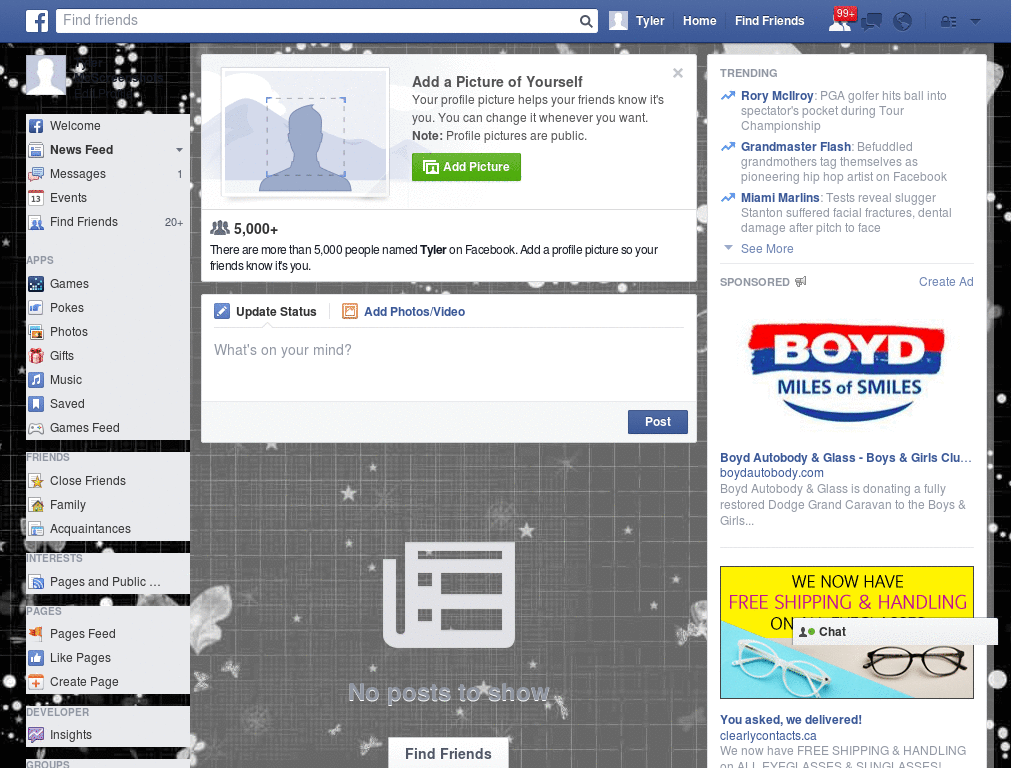Open Messages in the sidebar
Viewport: 1024px width, 768px height.
(x=108, y=174)
